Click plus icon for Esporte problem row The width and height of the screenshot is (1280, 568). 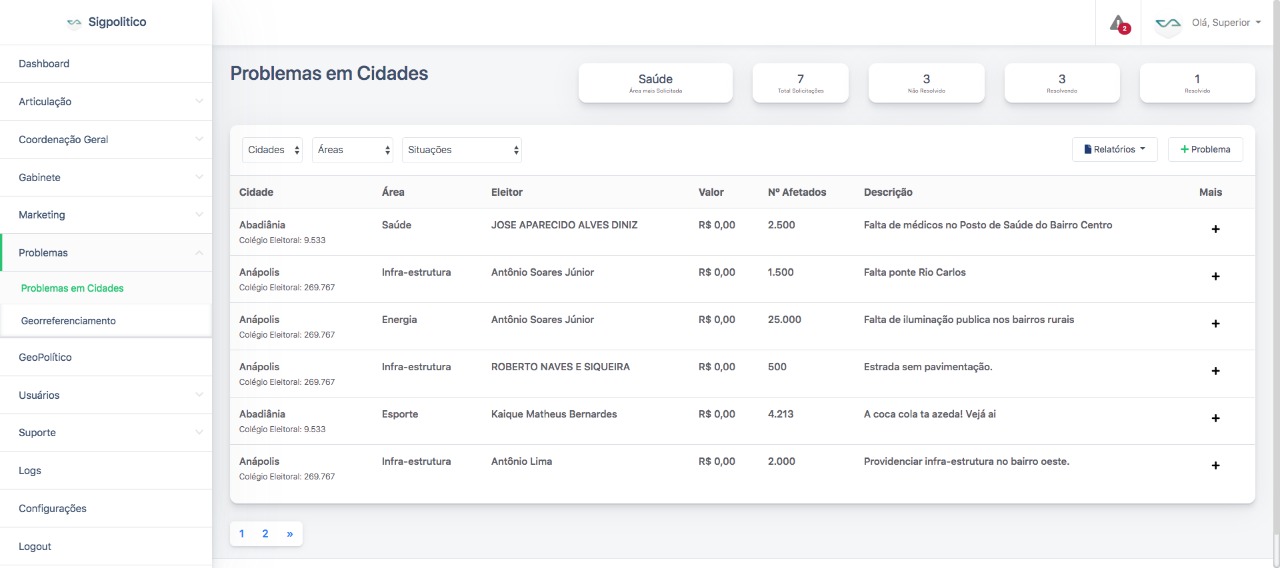point(1215,418)
